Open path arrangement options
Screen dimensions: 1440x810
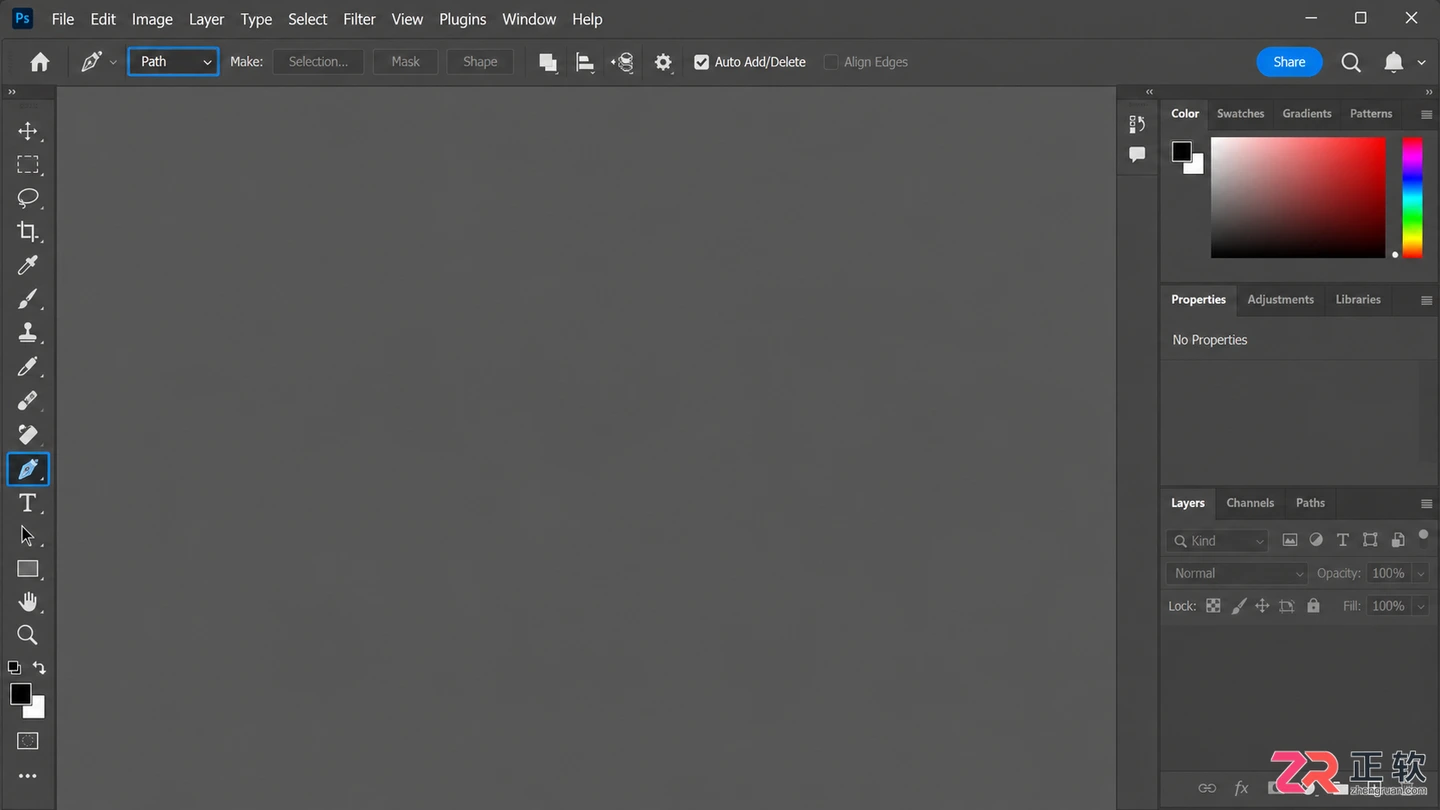point(622,62)
